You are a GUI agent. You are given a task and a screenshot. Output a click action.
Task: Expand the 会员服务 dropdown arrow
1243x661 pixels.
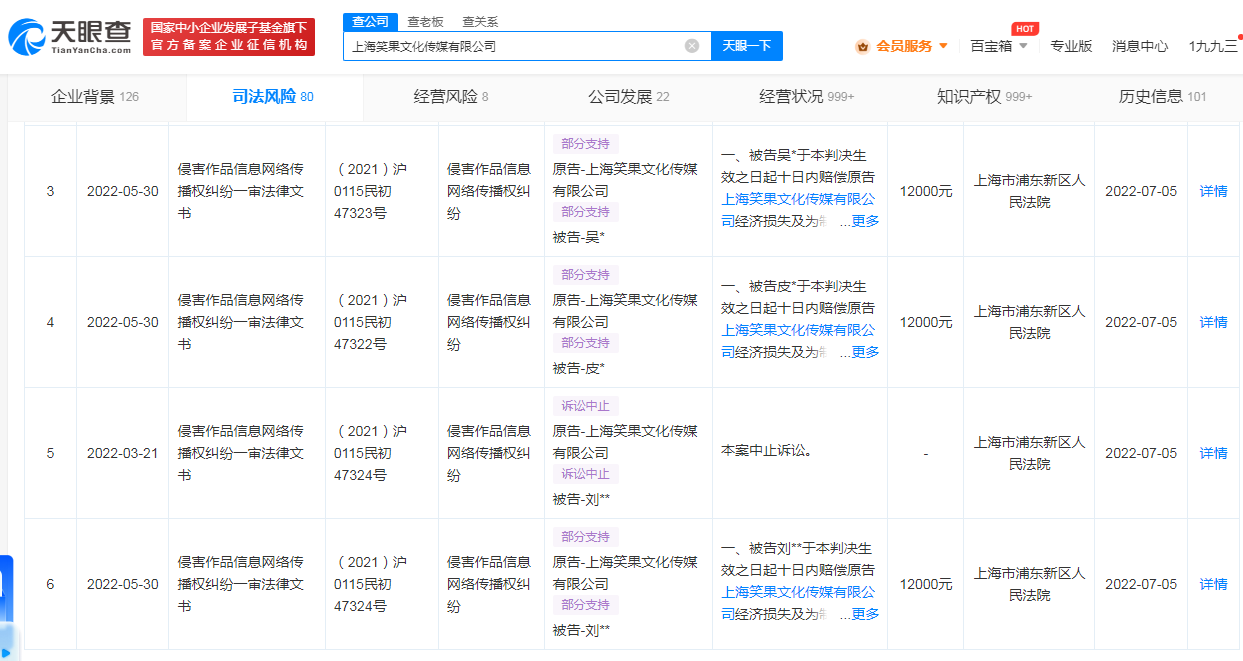[x=943, y=46]
